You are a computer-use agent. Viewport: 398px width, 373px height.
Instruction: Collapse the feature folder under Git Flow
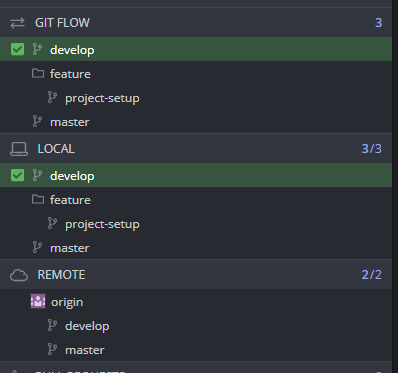coord(196,74)
